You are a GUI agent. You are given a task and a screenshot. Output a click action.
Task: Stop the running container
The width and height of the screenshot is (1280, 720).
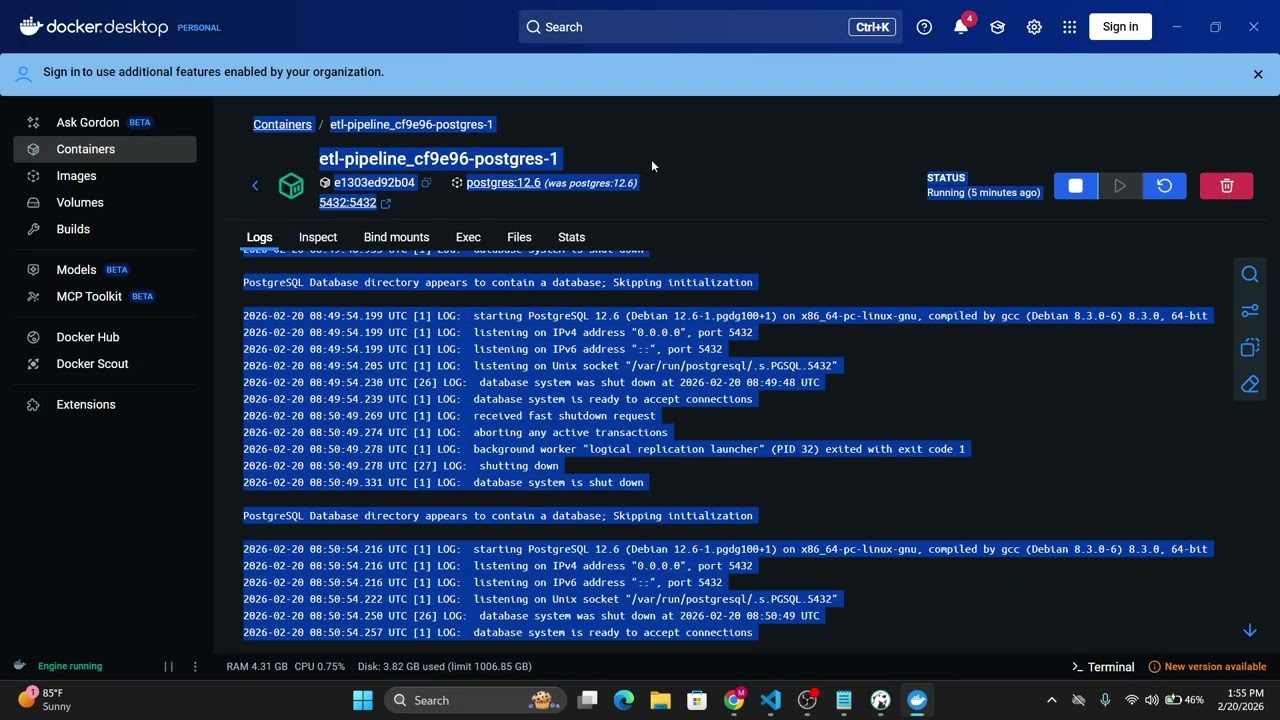click(1075, 186)
